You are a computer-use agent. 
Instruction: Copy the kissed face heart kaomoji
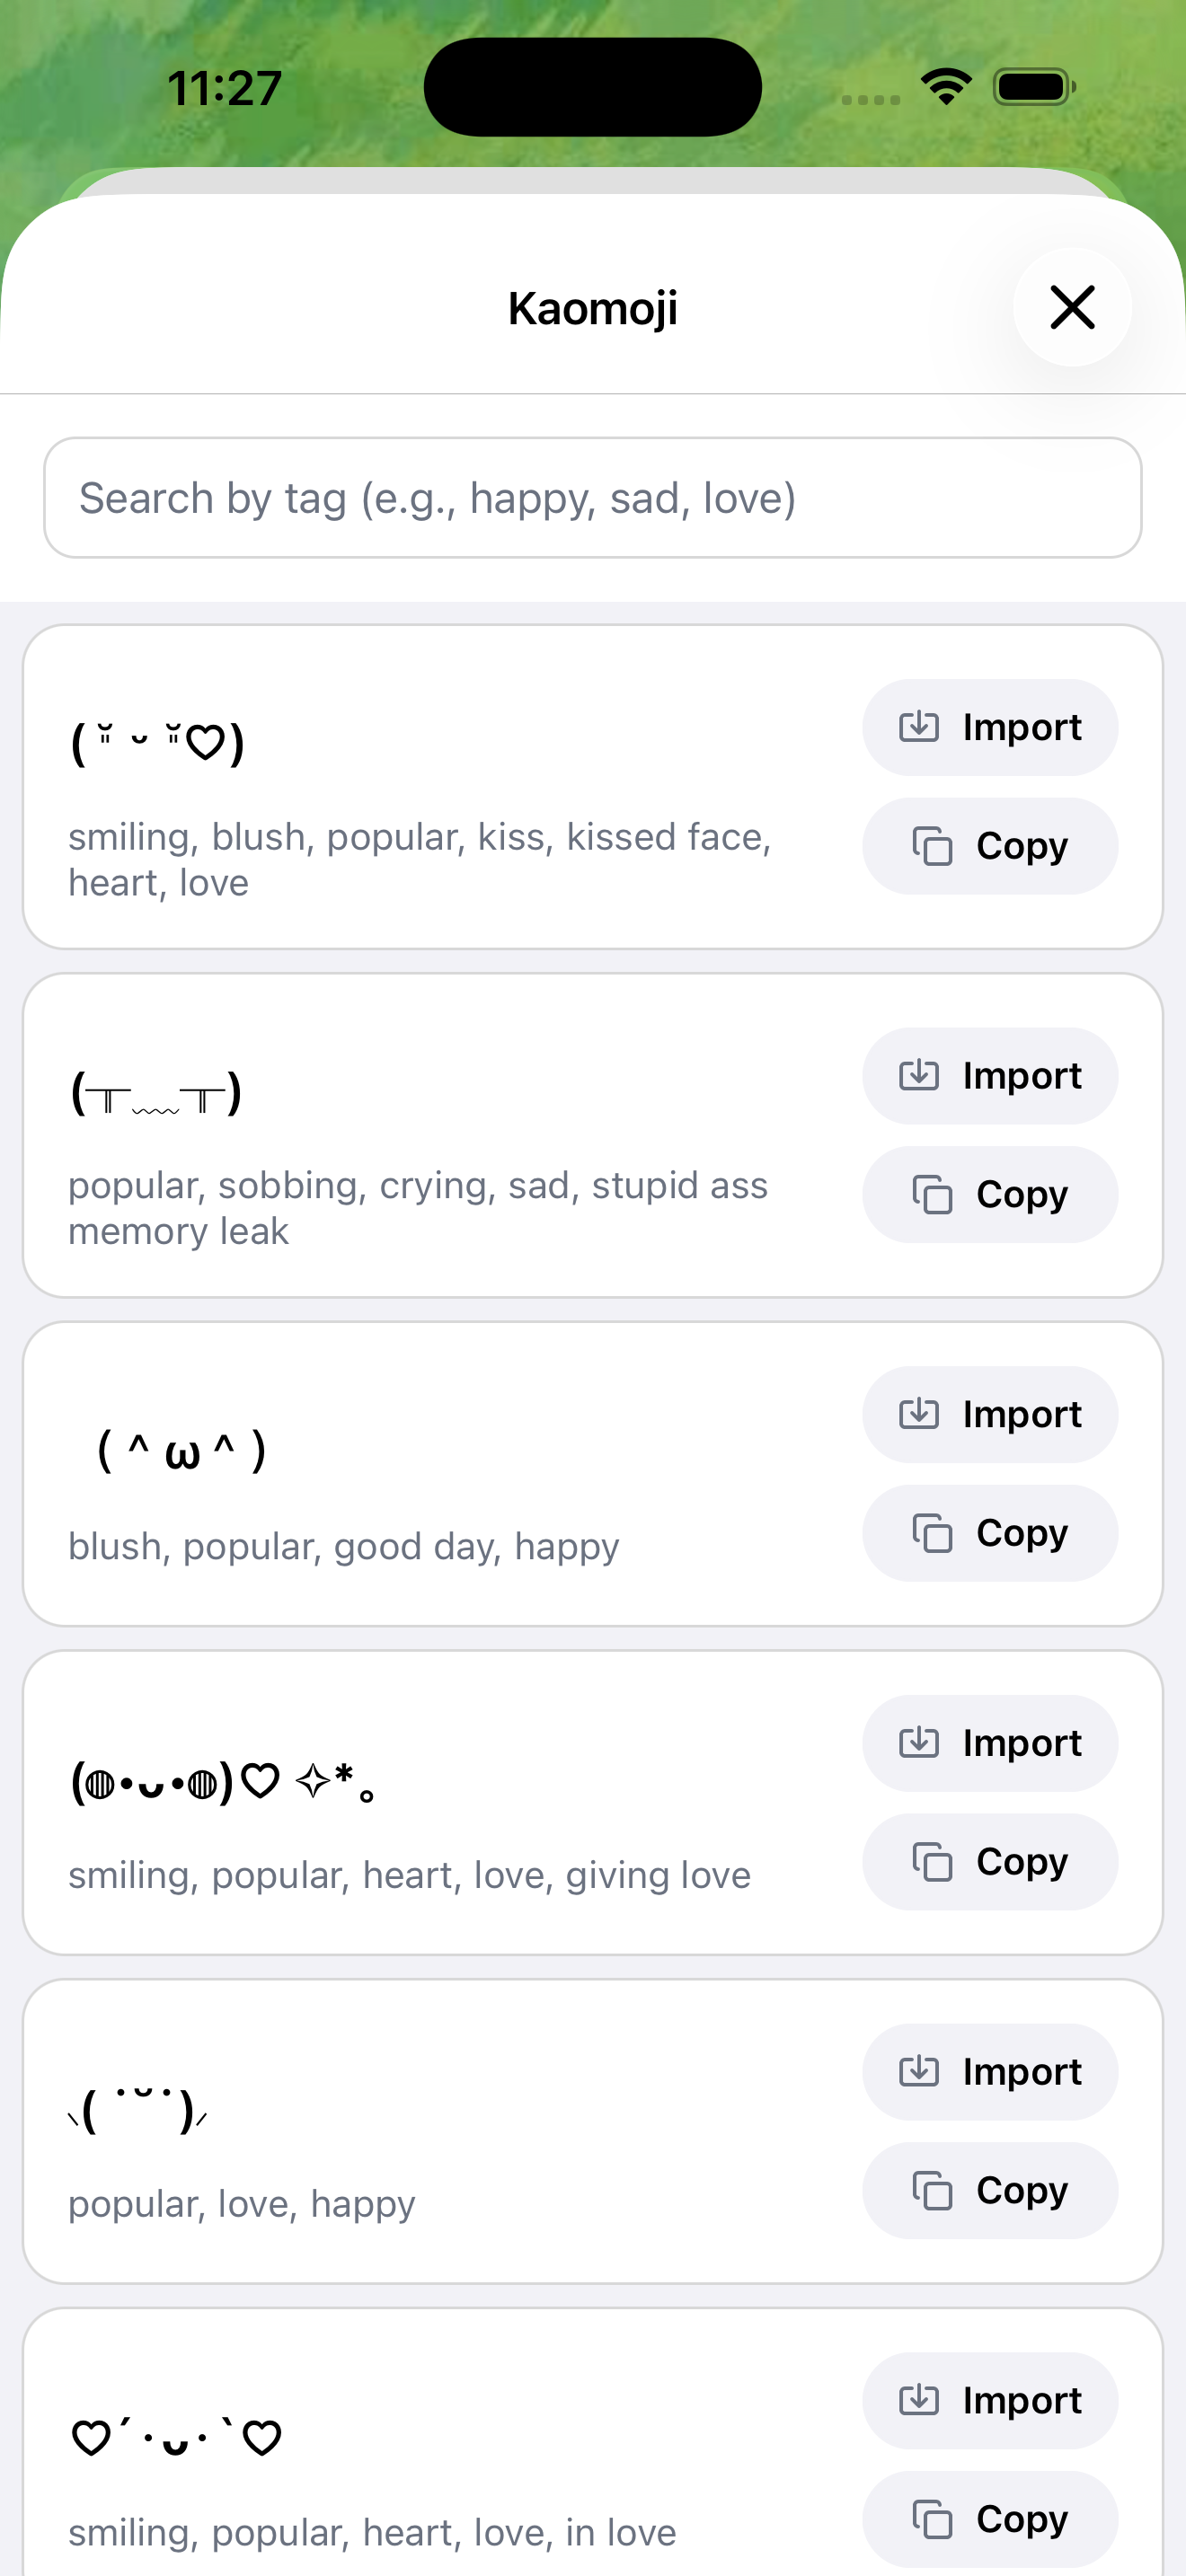coord(989,846)
